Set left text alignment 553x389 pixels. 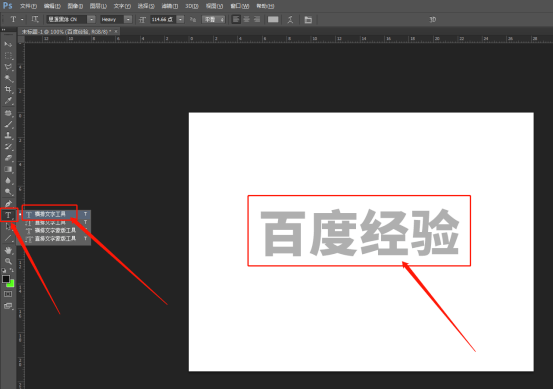point(236,19)
